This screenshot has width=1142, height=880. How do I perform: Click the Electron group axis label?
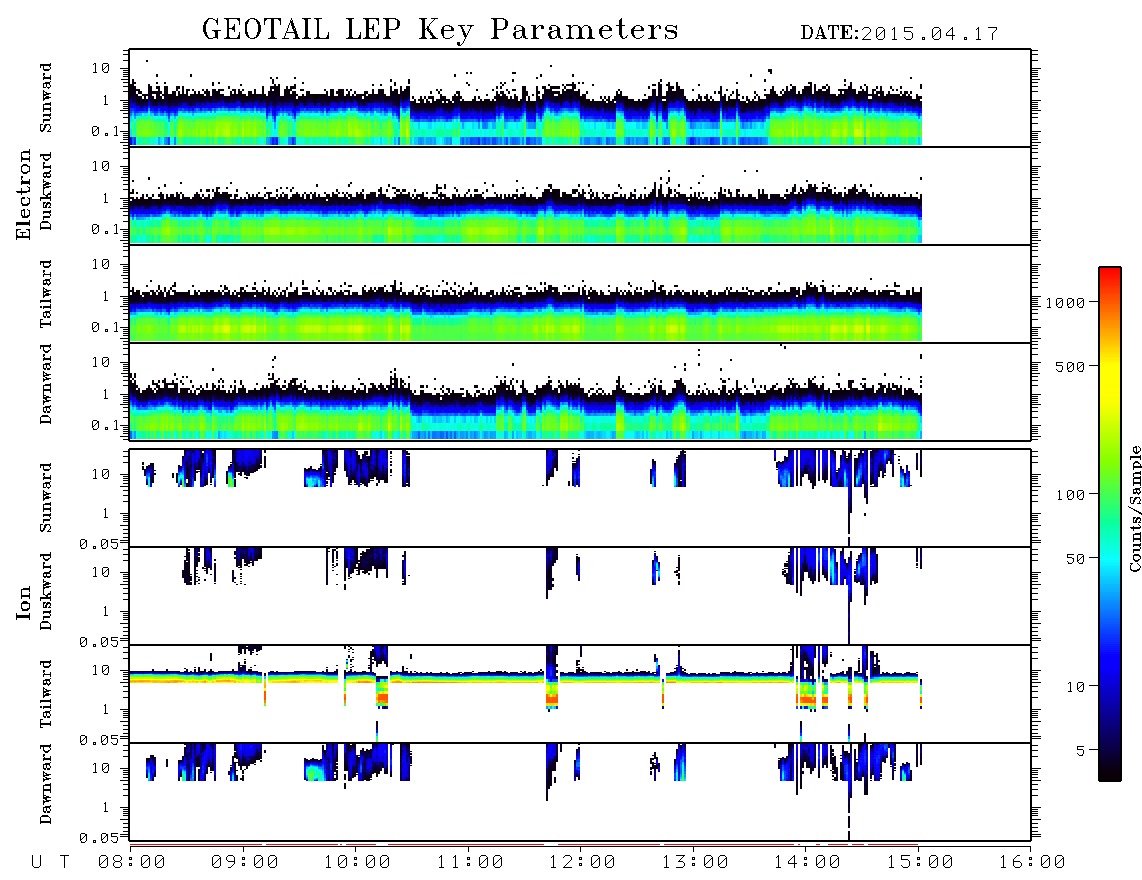(x=23, y=195)
